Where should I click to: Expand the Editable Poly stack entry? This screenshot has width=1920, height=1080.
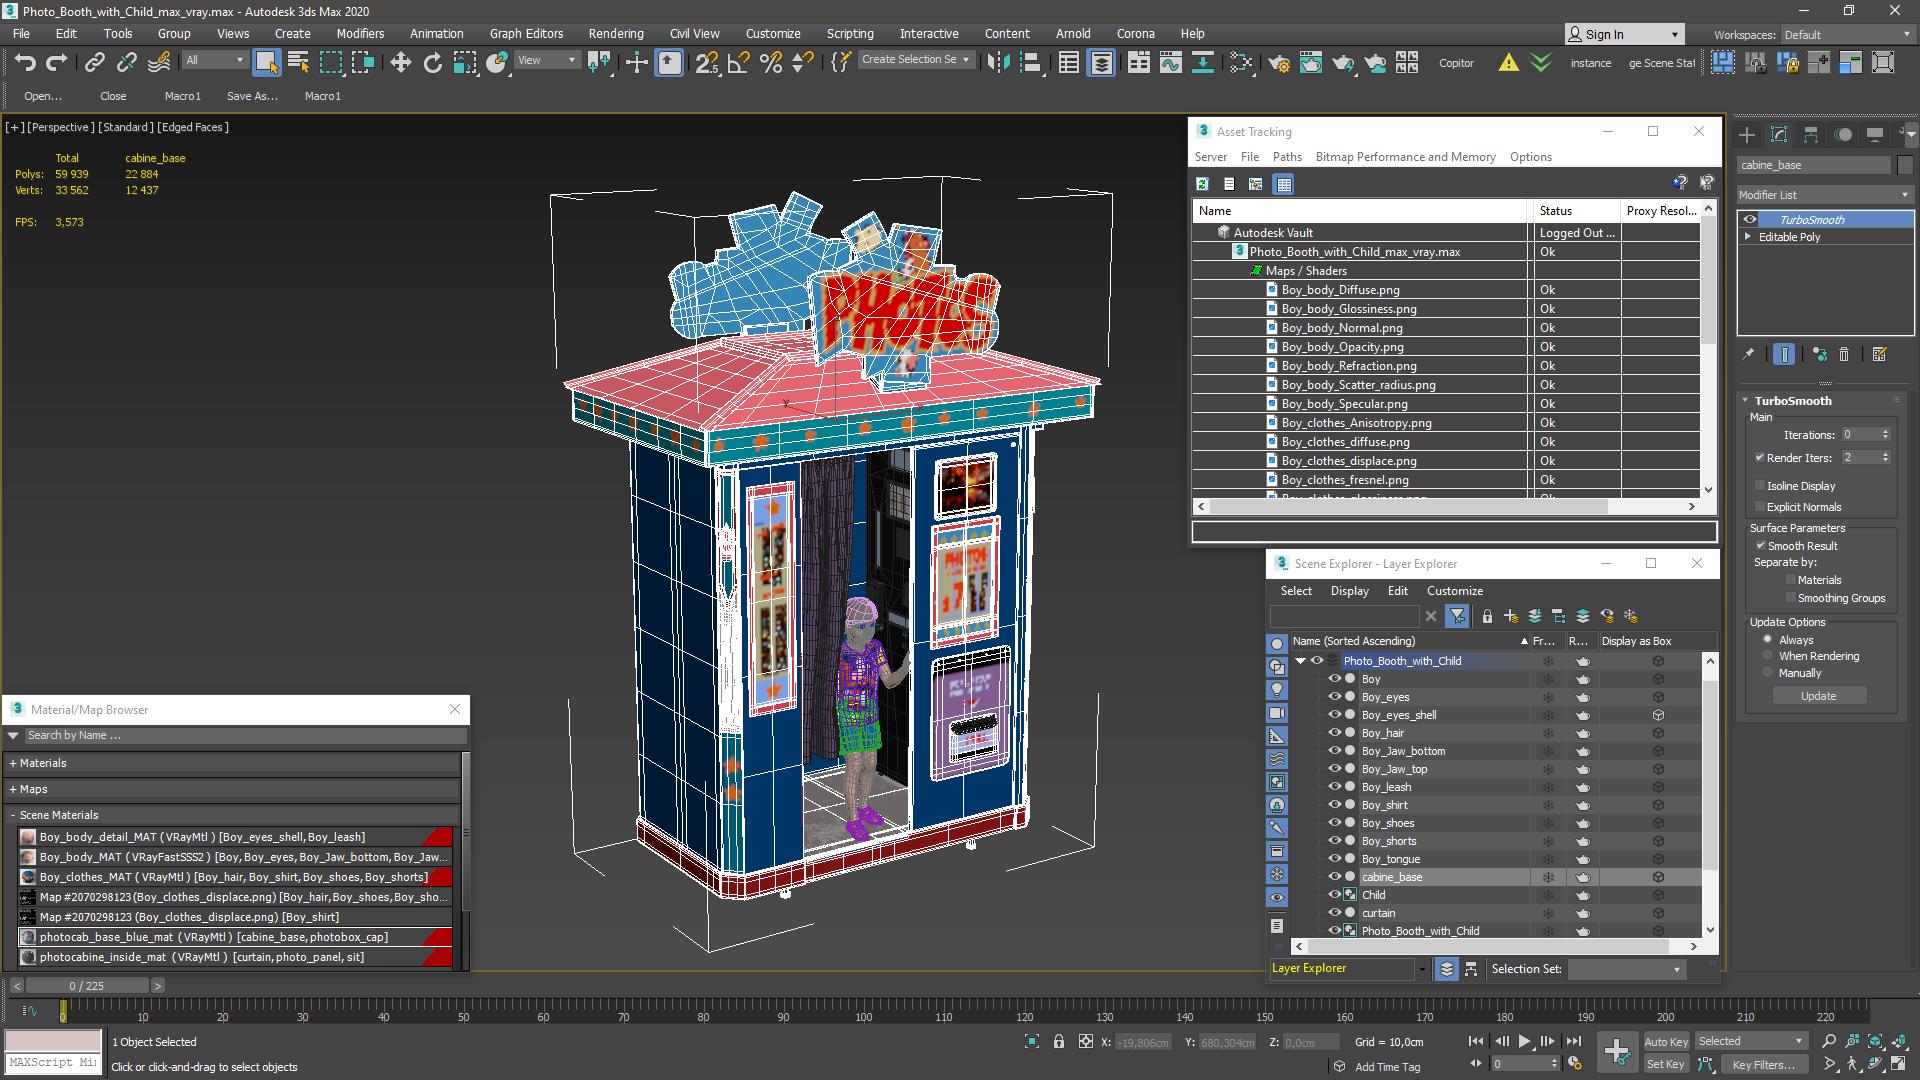tap(1748, 237)
